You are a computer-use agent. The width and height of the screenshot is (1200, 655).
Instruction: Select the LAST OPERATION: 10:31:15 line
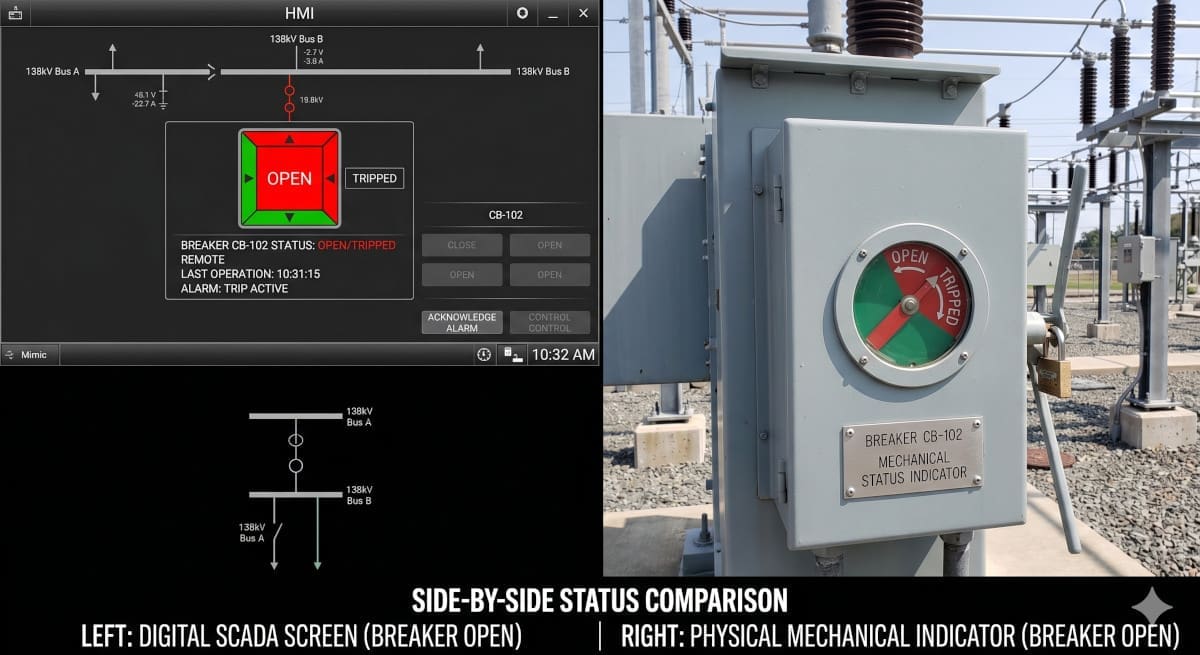coord(250,274)
